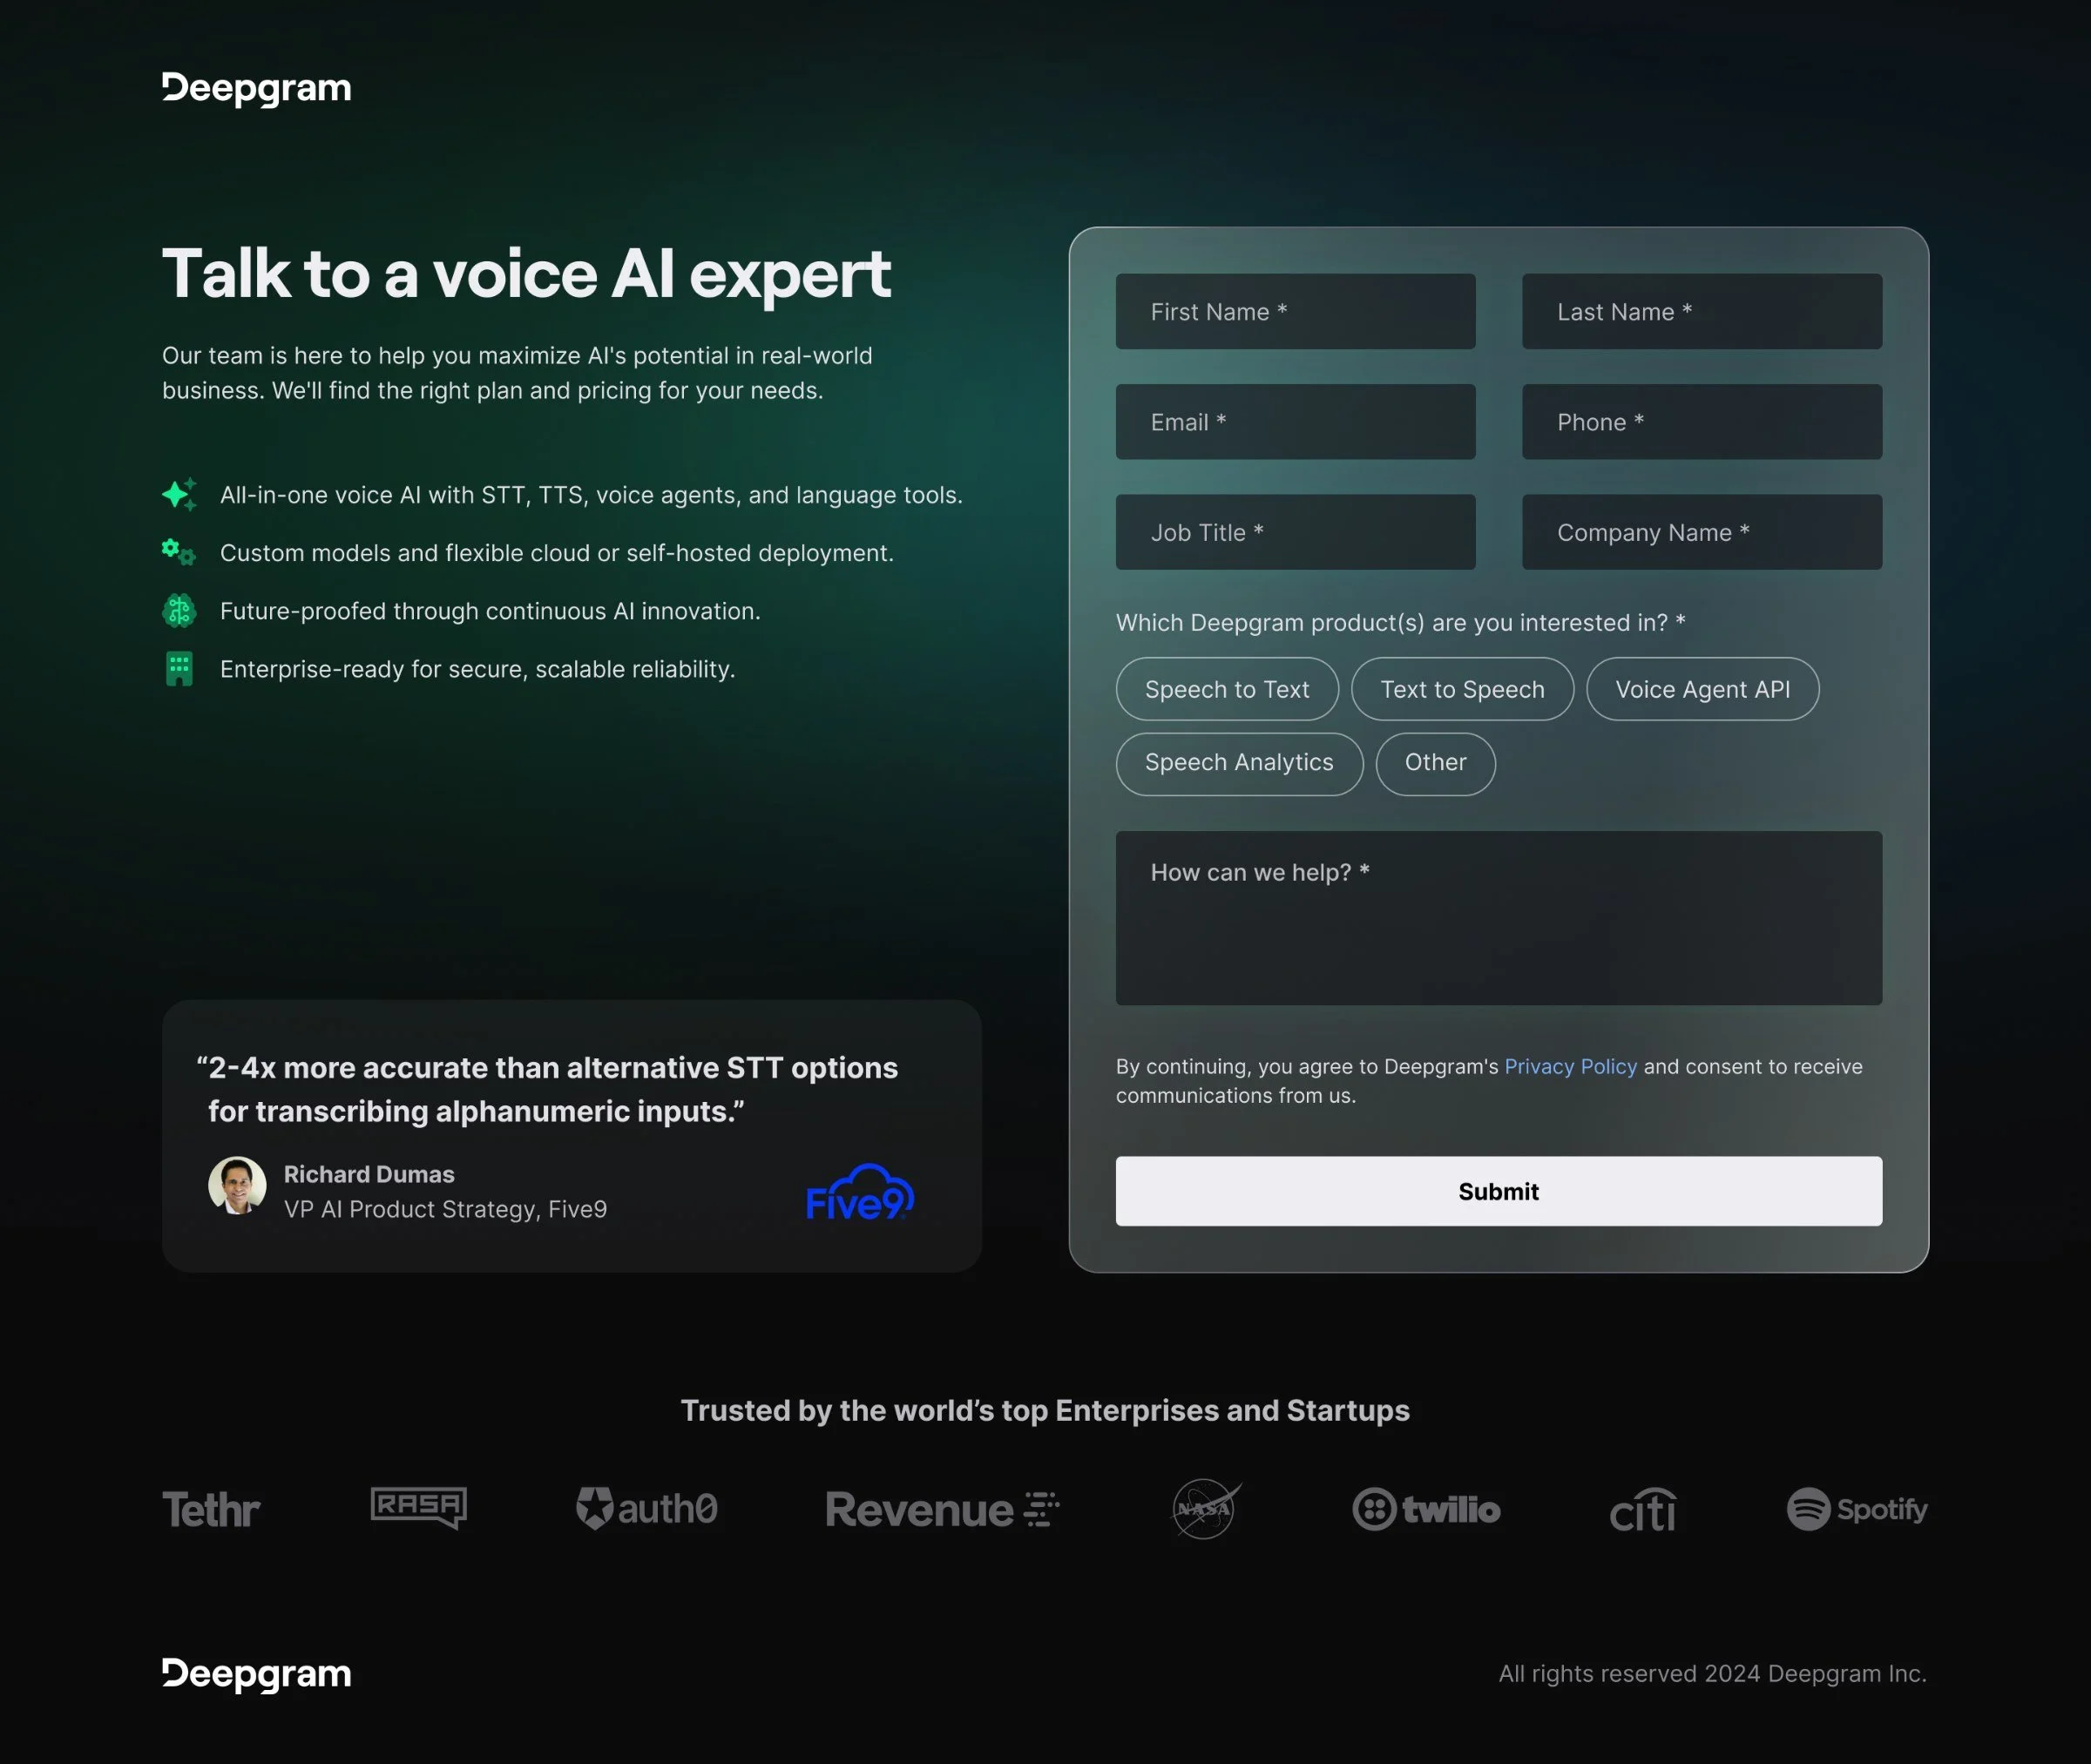Screen dimensions: 2091x1764
Task: Click the sparkle icon beside All-in-one voice AI
Action: 179,494
